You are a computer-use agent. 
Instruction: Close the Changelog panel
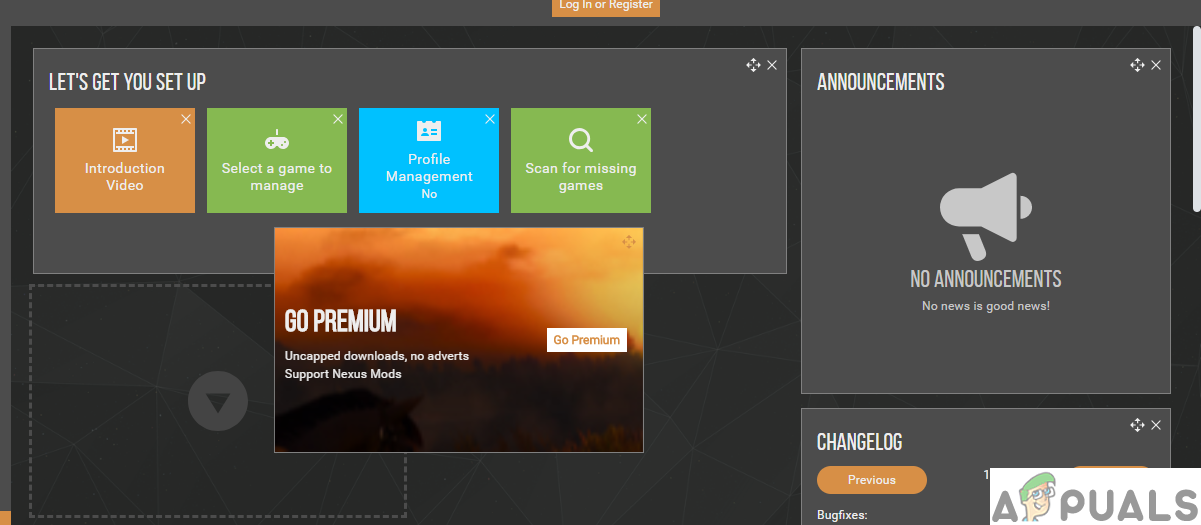click(1156, 425)
